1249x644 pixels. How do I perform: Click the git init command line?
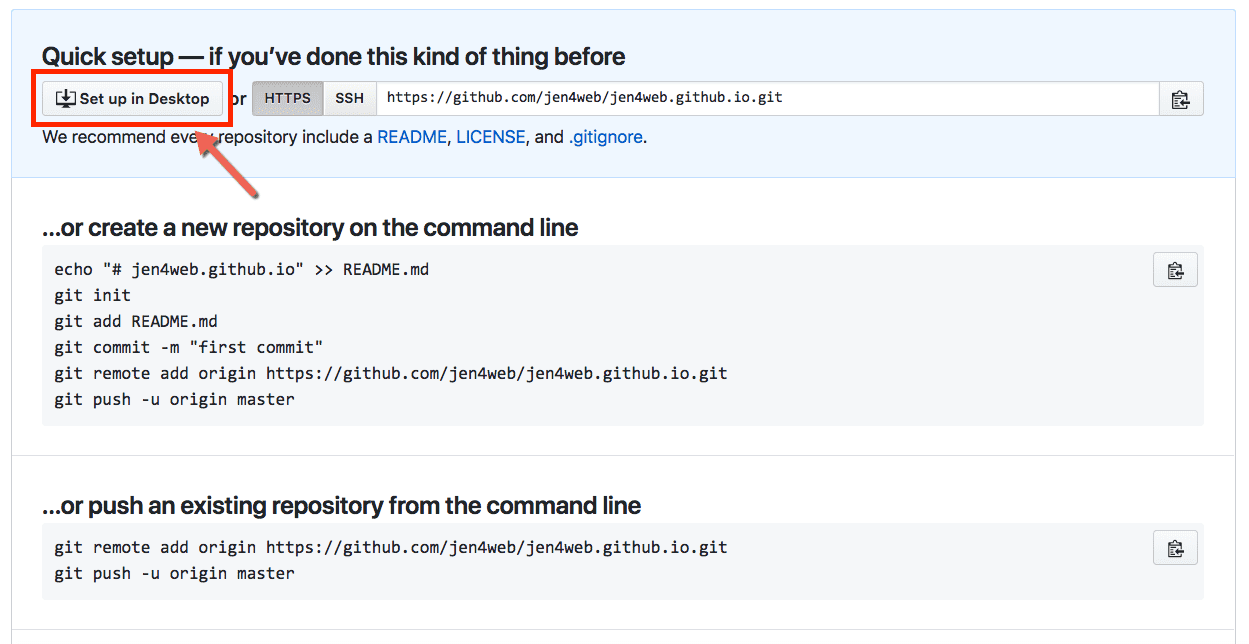tap(92, 296)
